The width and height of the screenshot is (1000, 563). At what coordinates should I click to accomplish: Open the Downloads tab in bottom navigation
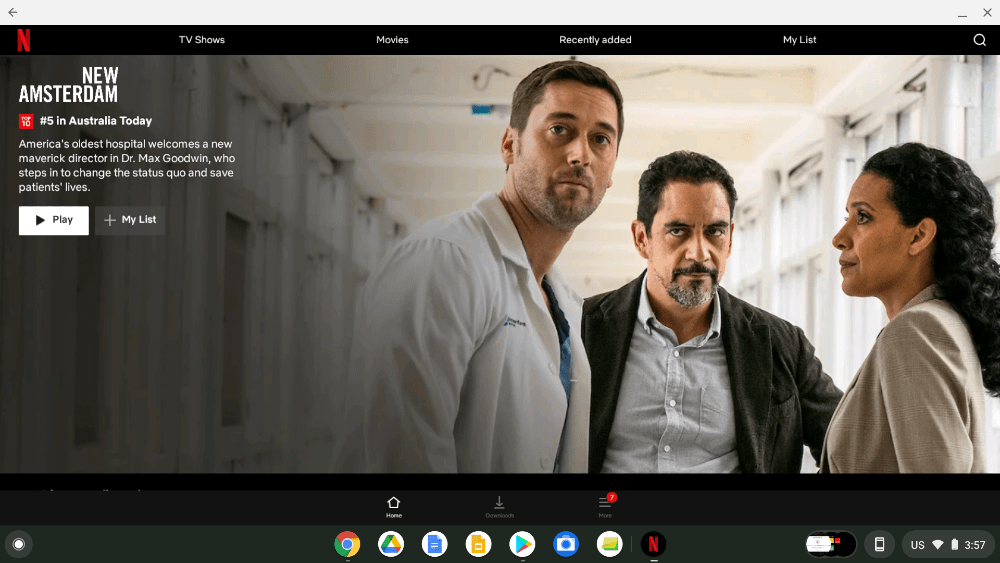(x=499, y=508)
